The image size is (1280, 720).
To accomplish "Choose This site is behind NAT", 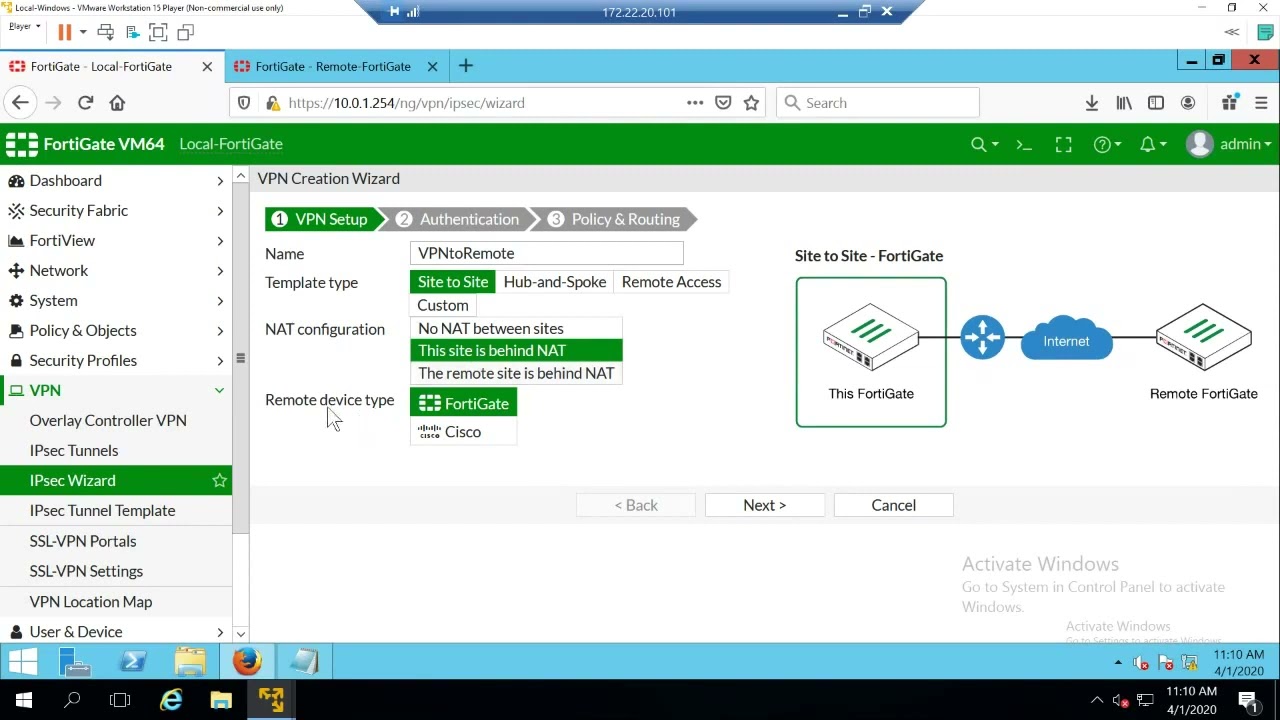I will 516,351.
